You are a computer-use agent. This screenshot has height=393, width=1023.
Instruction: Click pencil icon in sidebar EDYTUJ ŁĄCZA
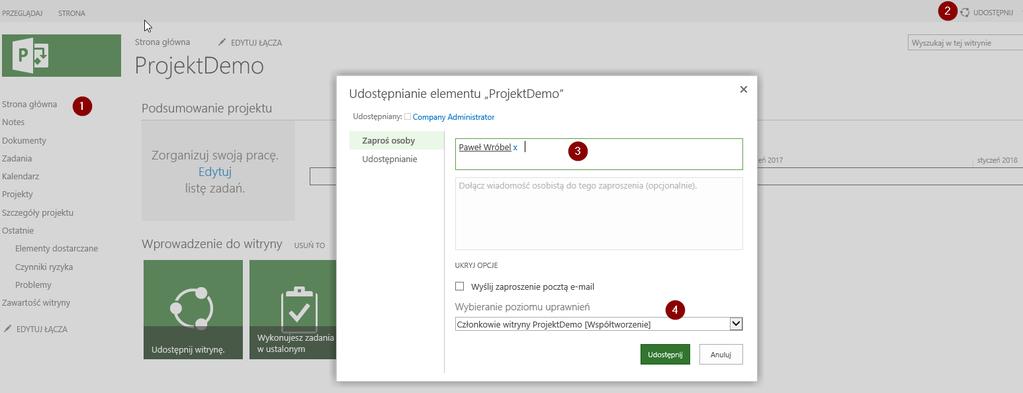click(7, 329)
